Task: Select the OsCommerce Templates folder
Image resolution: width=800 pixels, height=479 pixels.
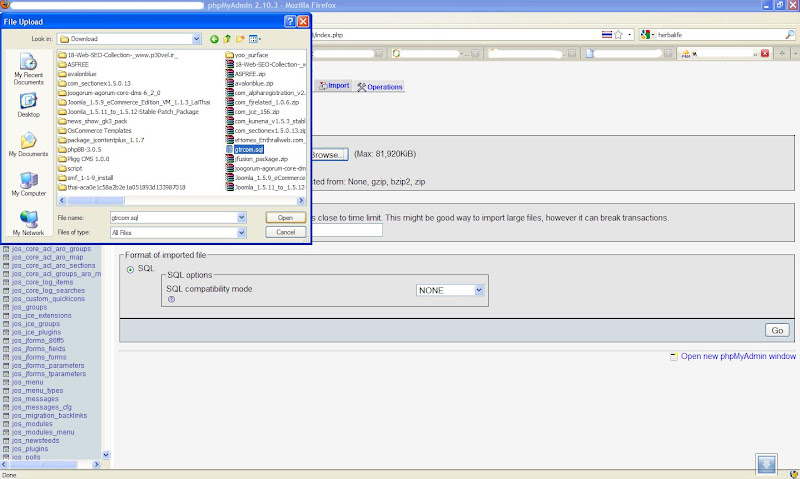Action: pyautogui.click(x=95, y=131)
